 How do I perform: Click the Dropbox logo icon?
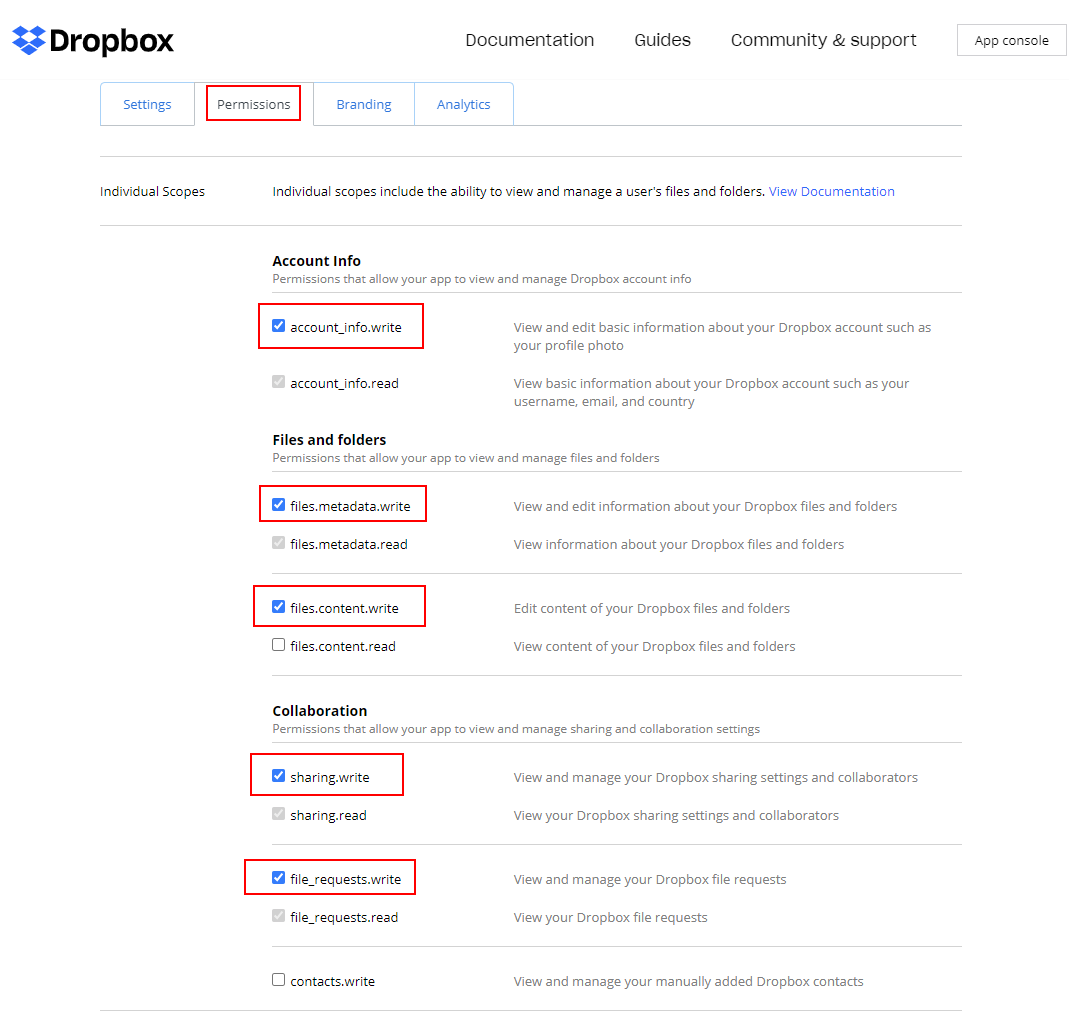29,41
